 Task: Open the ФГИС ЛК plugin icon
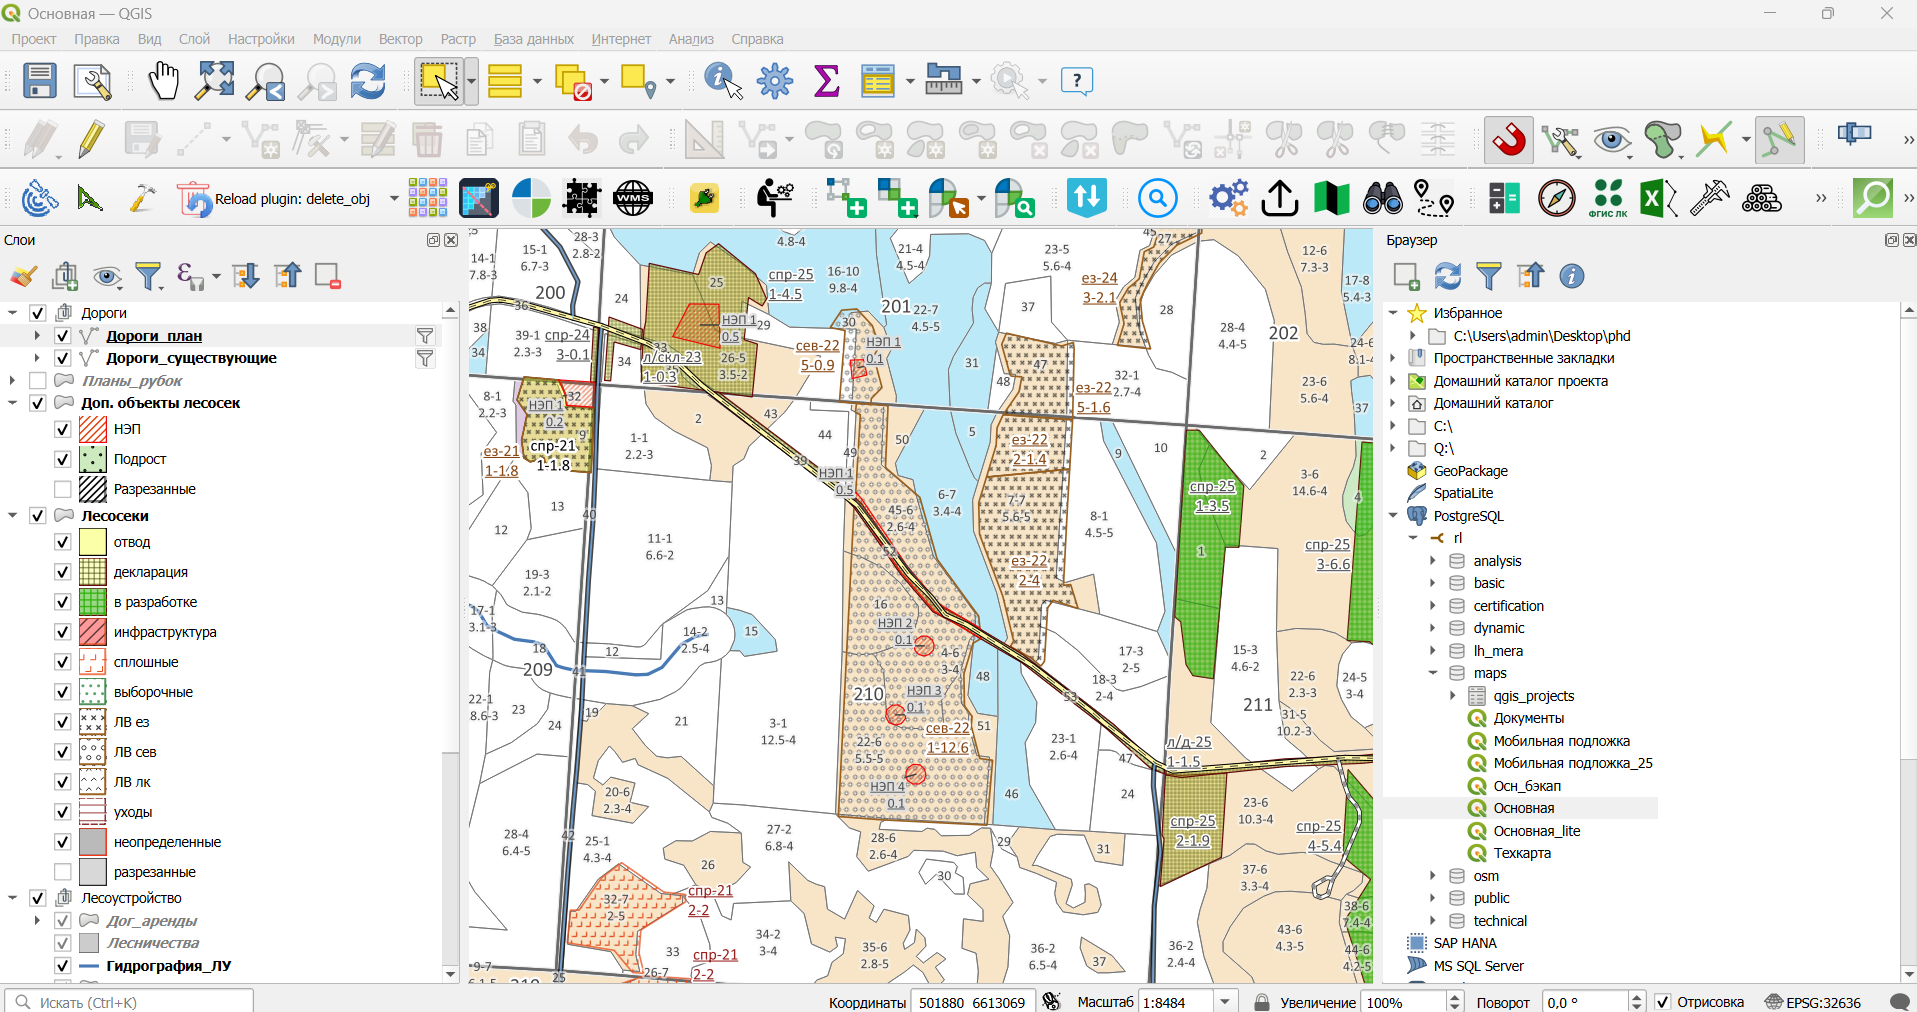pos(1608,199)
